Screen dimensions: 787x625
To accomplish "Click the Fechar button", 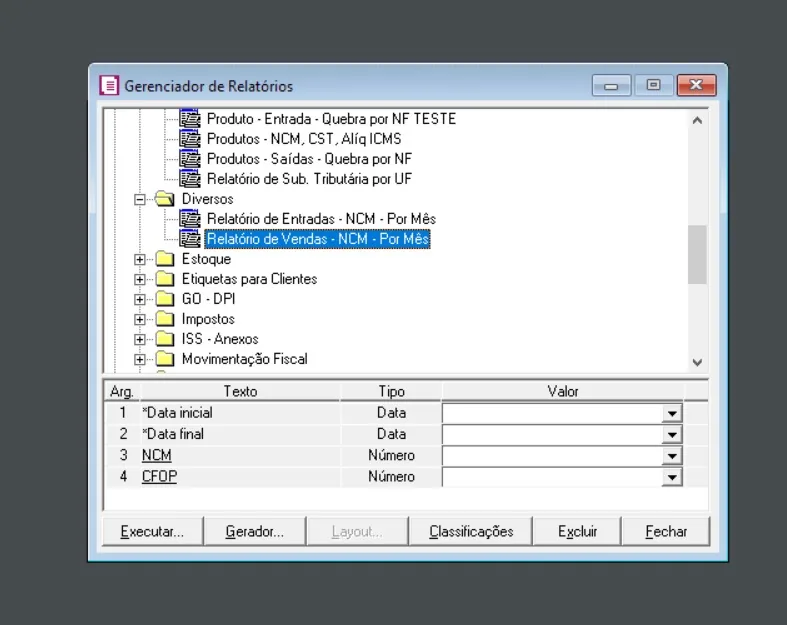I will coord(666,531).
